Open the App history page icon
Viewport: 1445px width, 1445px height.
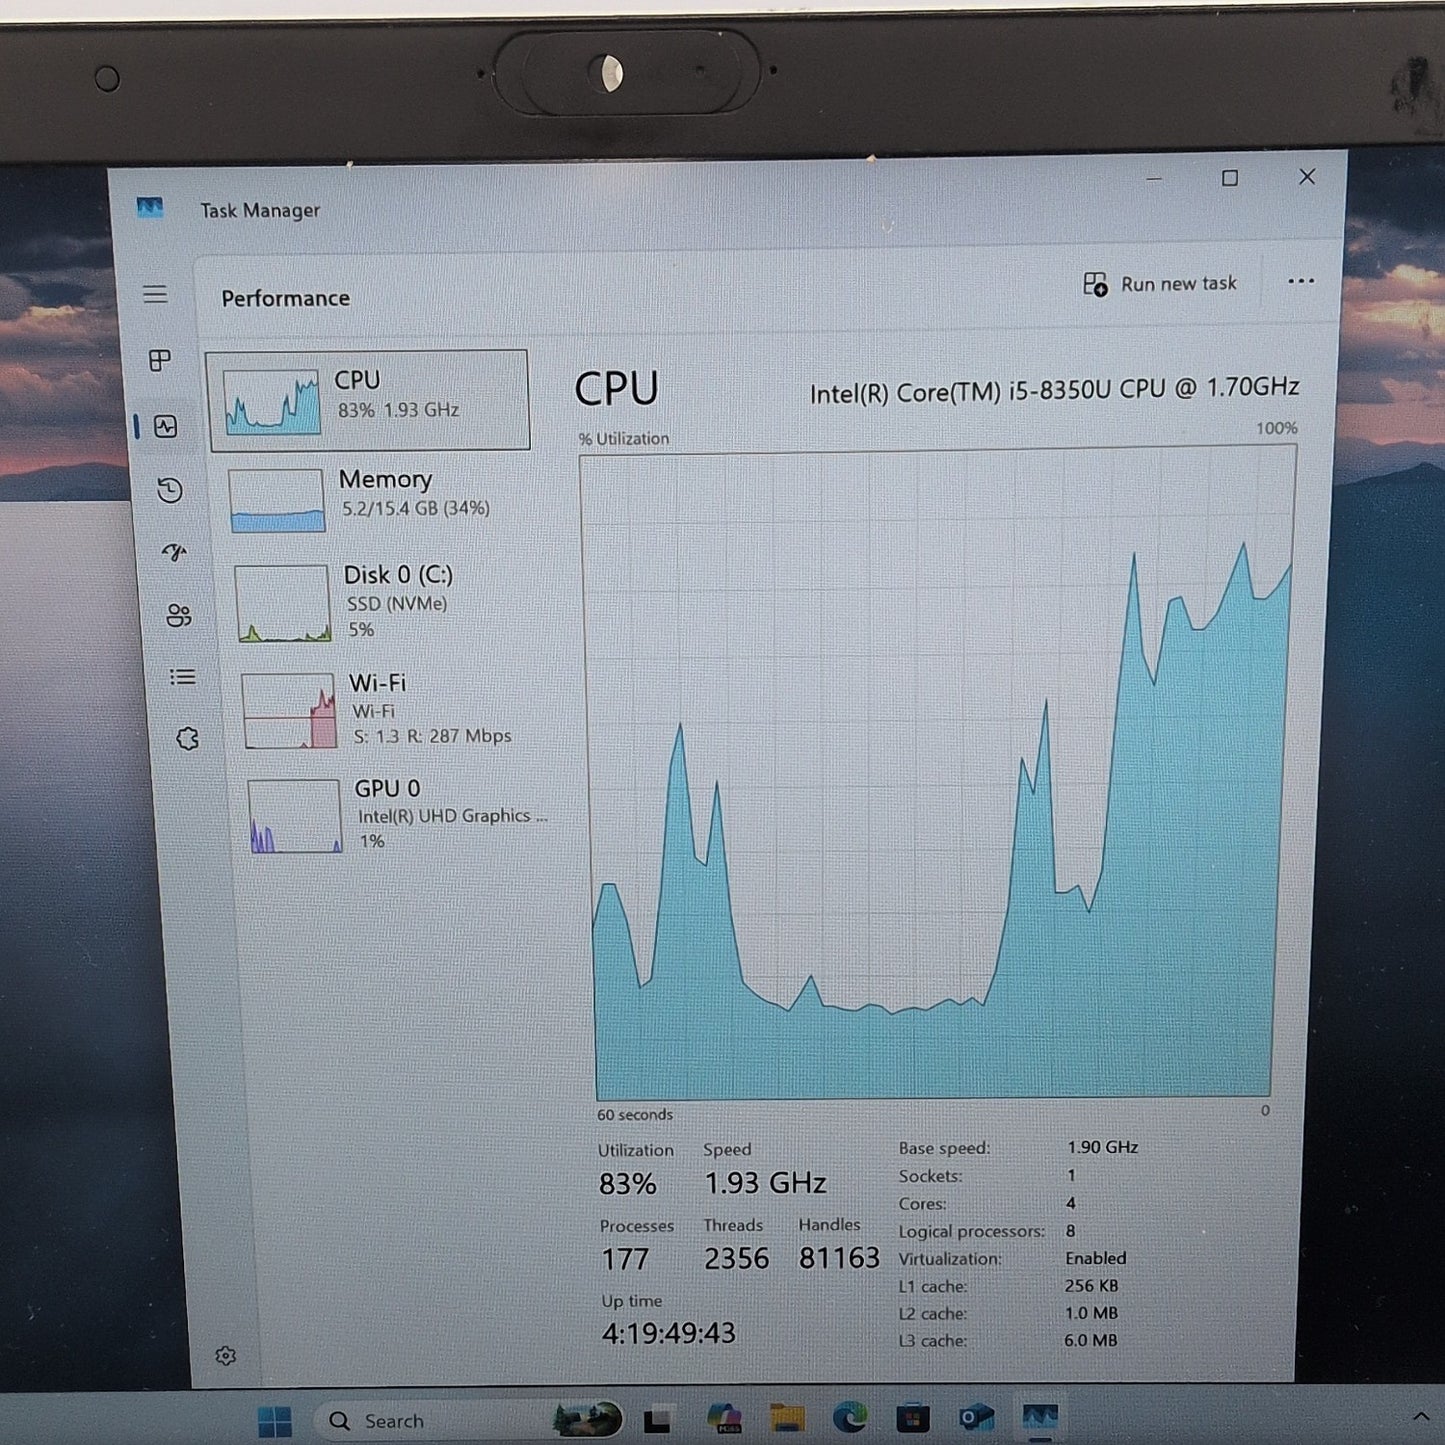[170, 490]
